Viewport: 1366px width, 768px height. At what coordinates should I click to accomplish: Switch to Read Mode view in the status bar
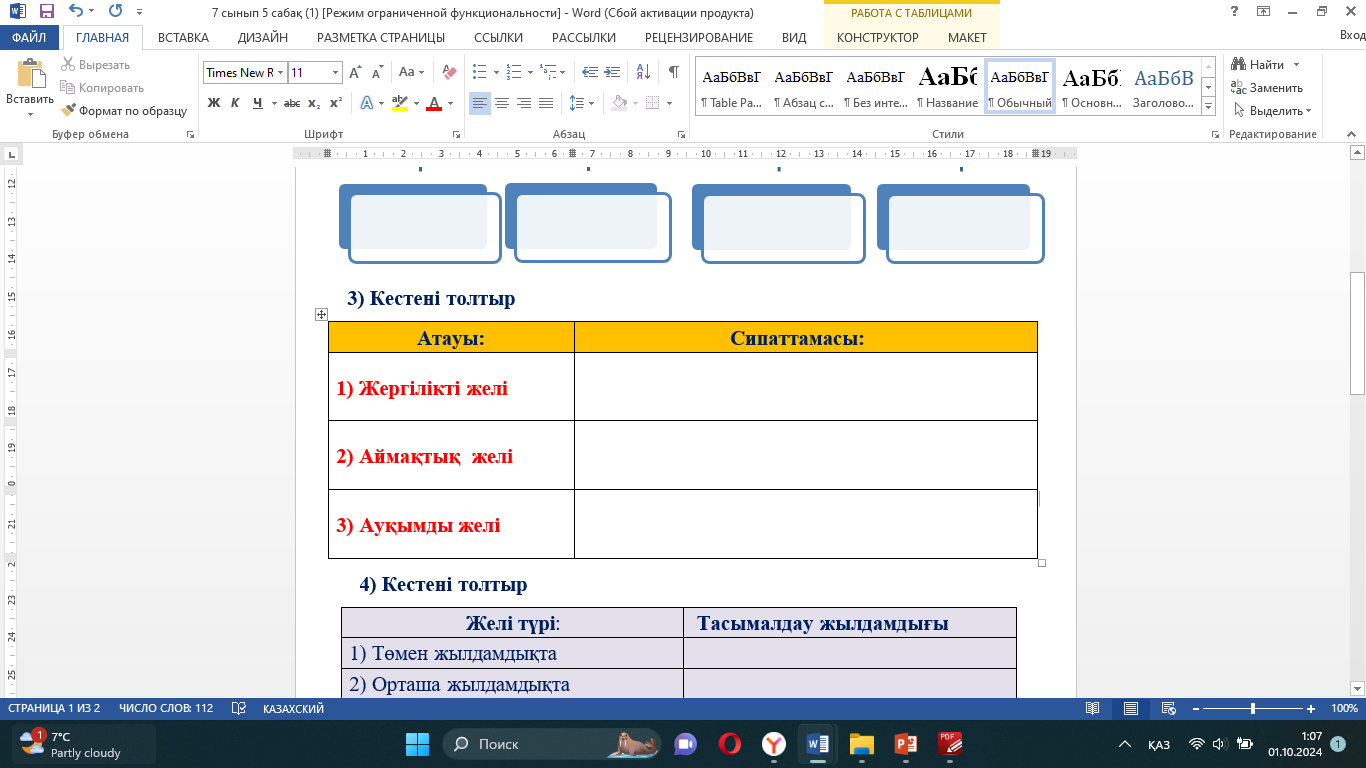1093,708
